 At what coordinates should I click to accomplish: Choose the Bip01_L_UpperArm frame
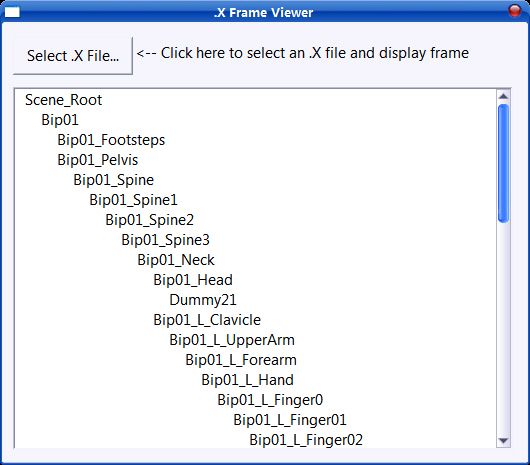[232, 340]
